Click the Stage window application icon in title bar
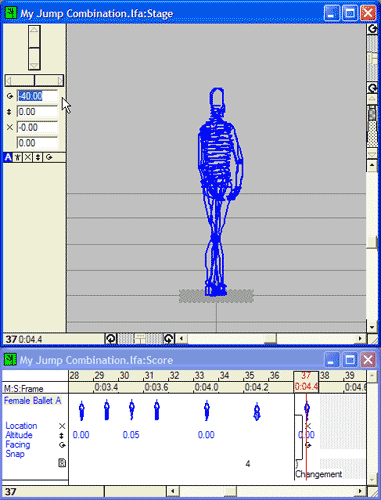This screenshot has height=500, width=381. 11,13
